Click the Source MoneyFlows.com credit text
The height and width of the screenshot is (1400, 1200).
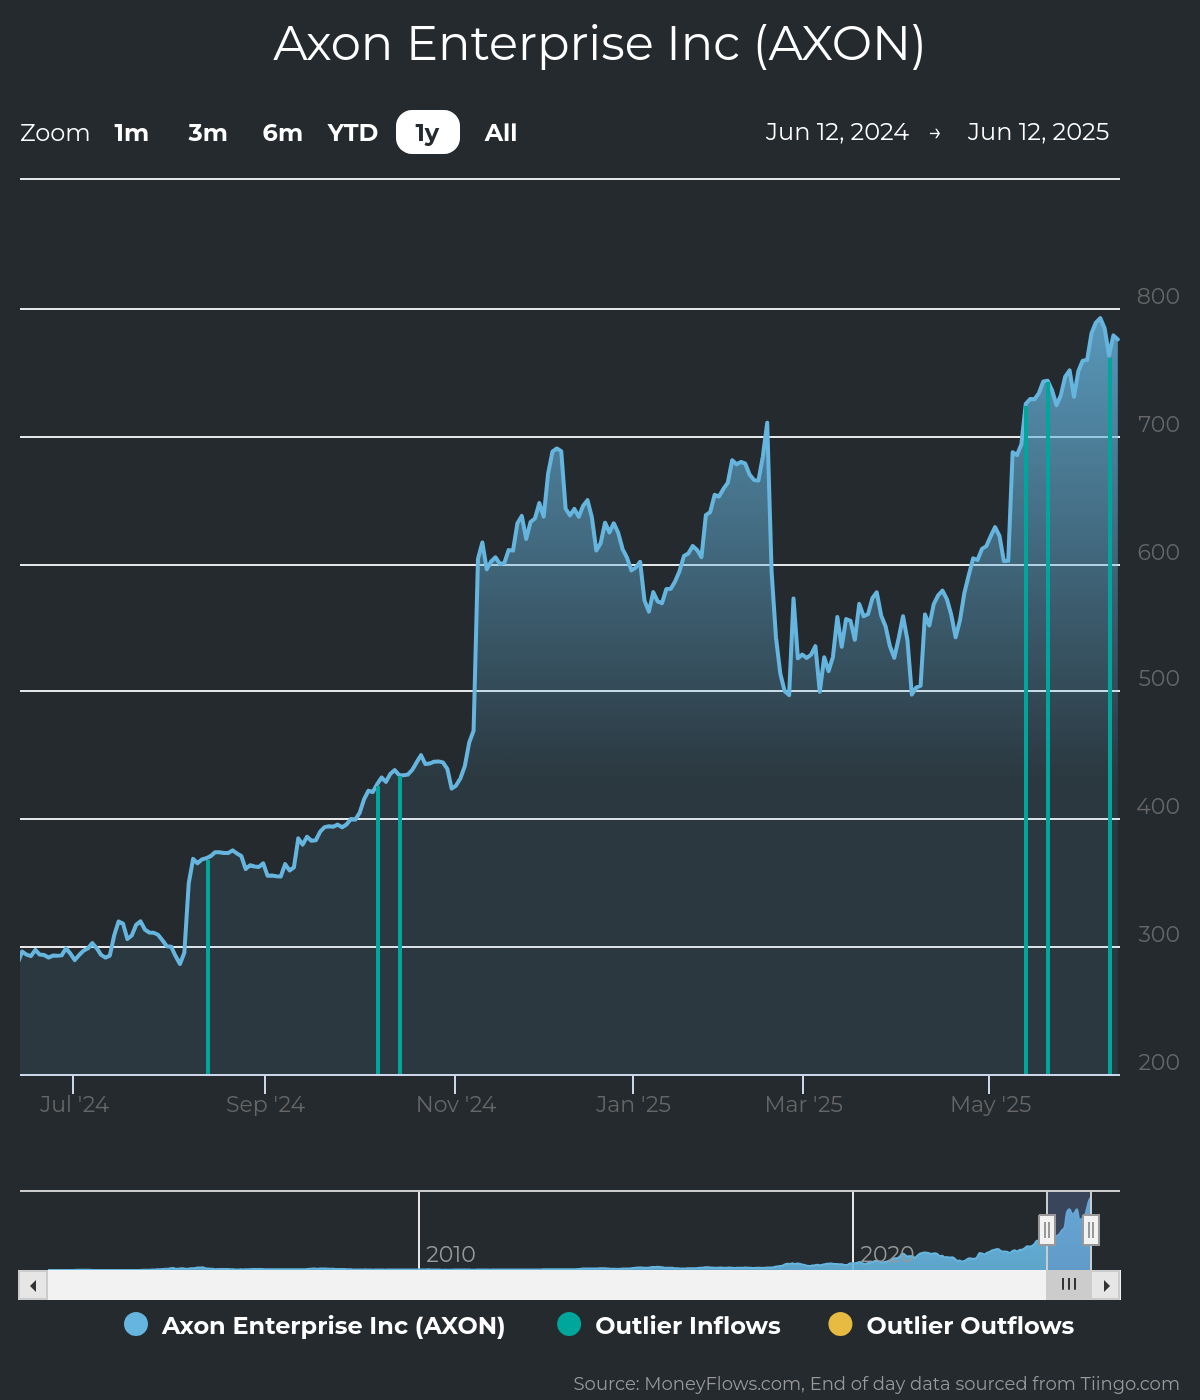point(876,1383)
